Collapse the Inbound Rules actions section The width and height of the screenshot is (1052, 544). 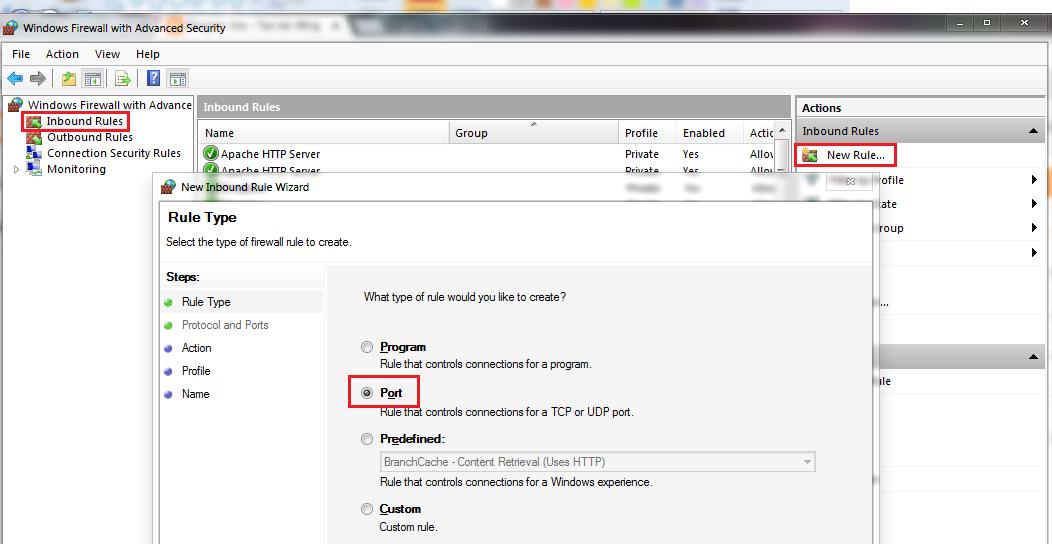pyautogui.click(x=1033, y=131)
